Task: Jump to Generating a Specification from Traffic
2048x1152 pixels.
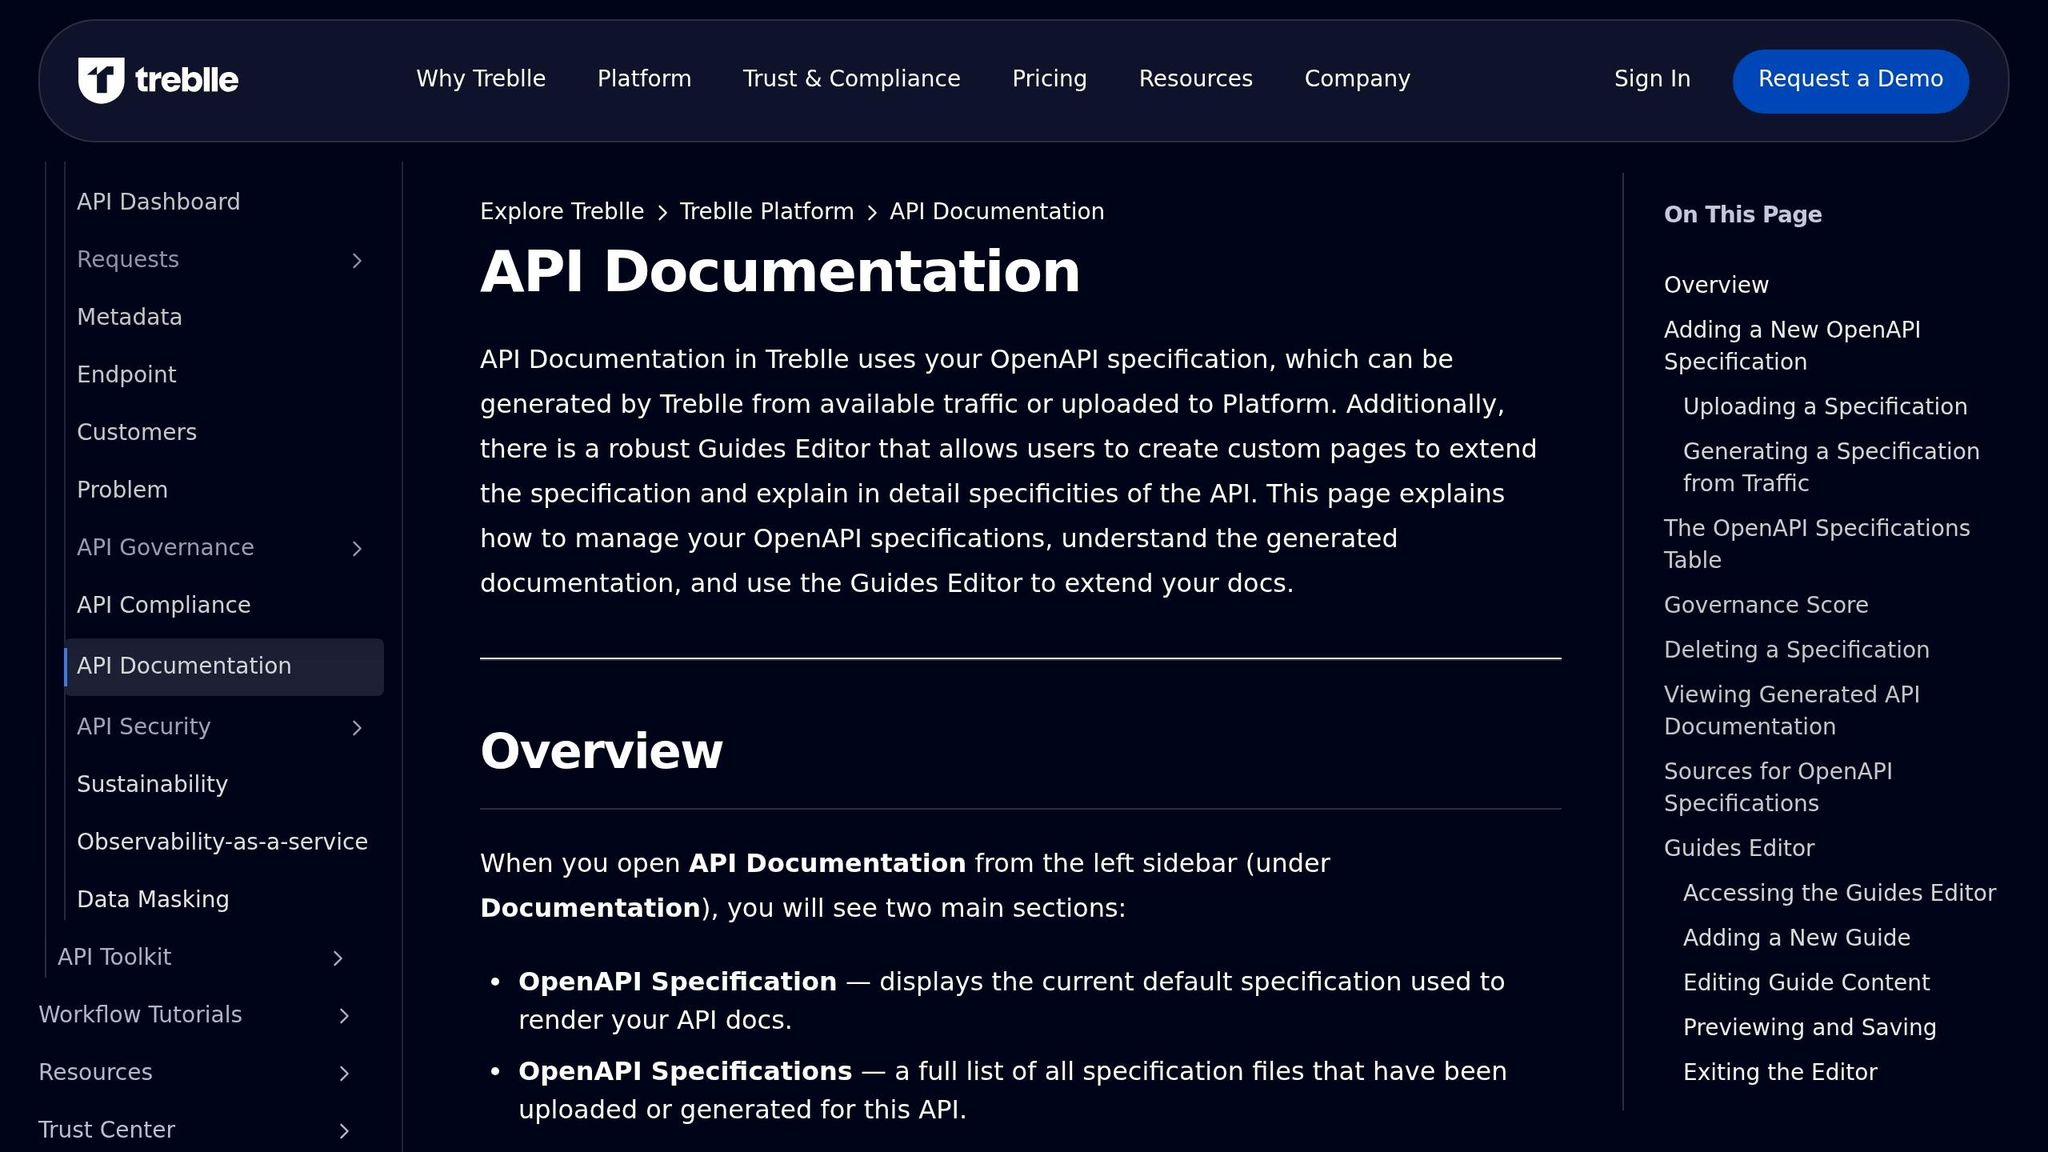Action: click(1831, 468)
